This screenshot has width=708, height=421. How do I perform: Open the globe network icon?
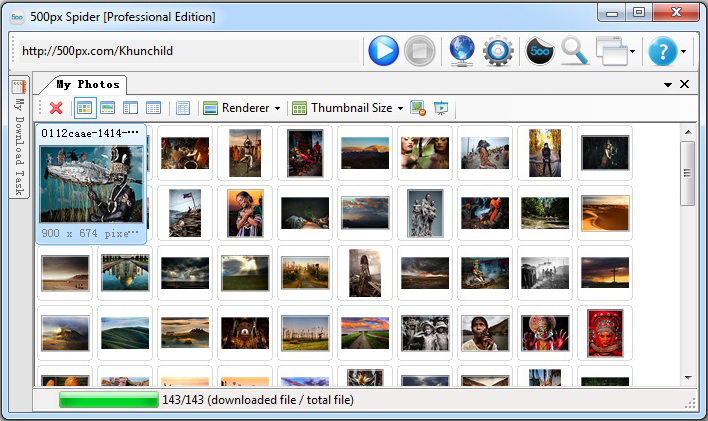point(462,51)
